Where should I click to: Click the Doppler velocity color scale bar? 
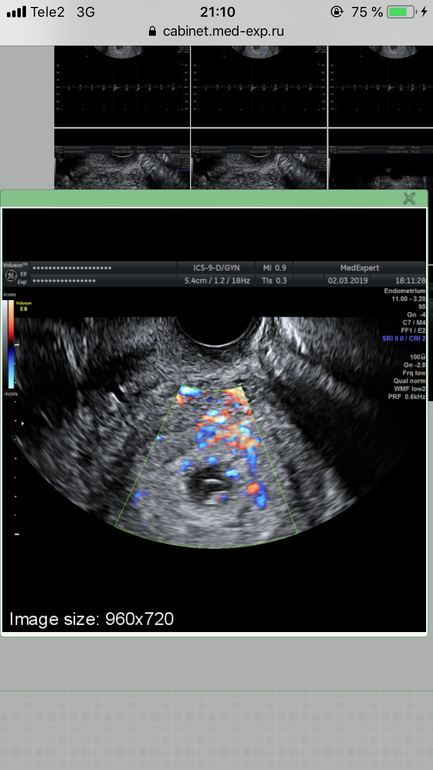tap(11, 344)
